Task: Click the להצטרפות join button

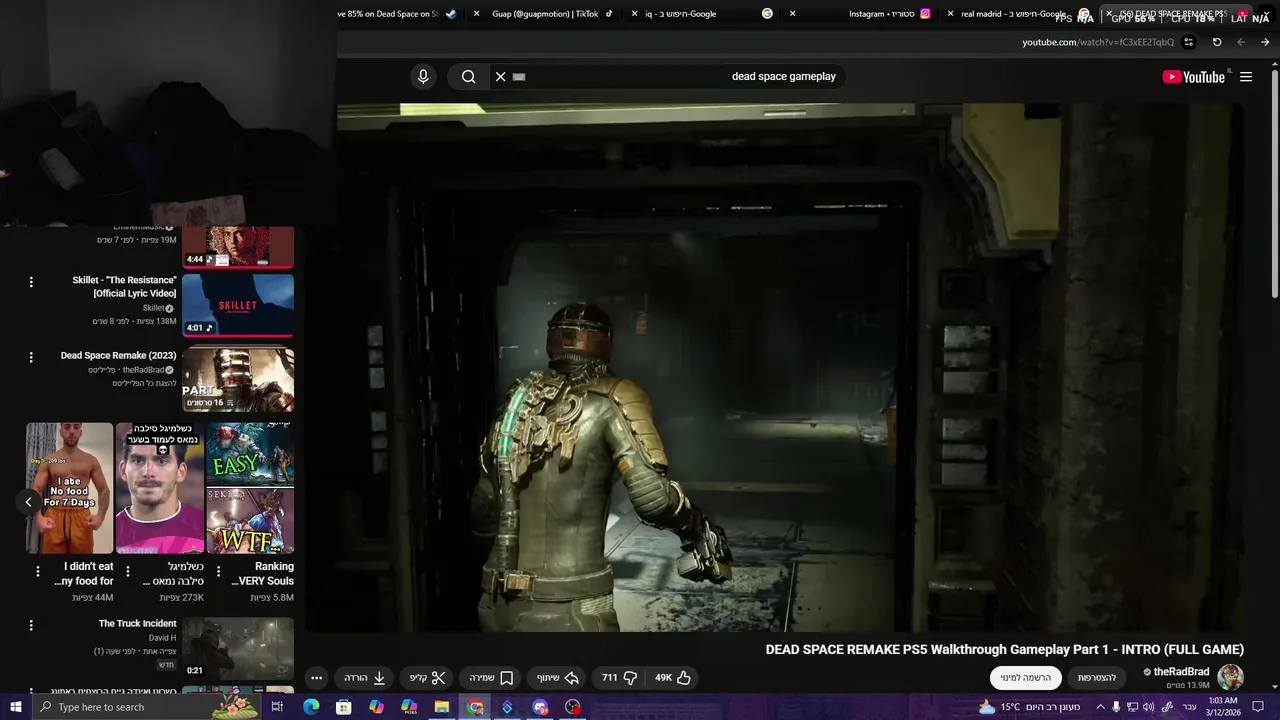Action: click(1097, 678)
